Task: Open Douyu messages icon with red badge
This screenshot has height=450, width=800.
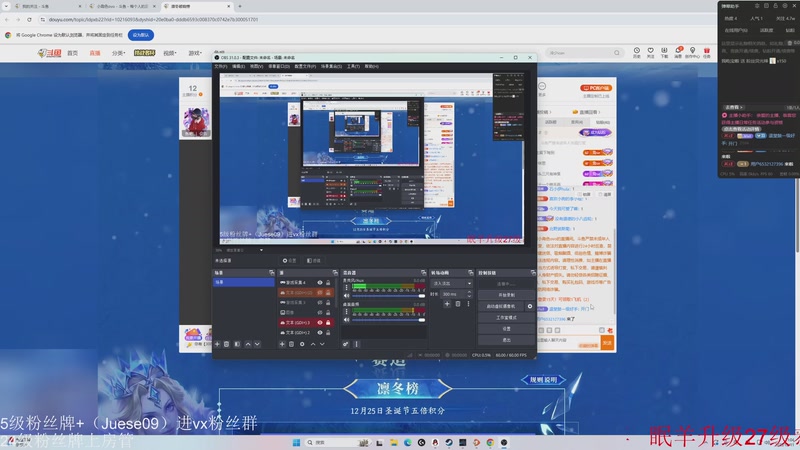Action: tap(679, 53)
